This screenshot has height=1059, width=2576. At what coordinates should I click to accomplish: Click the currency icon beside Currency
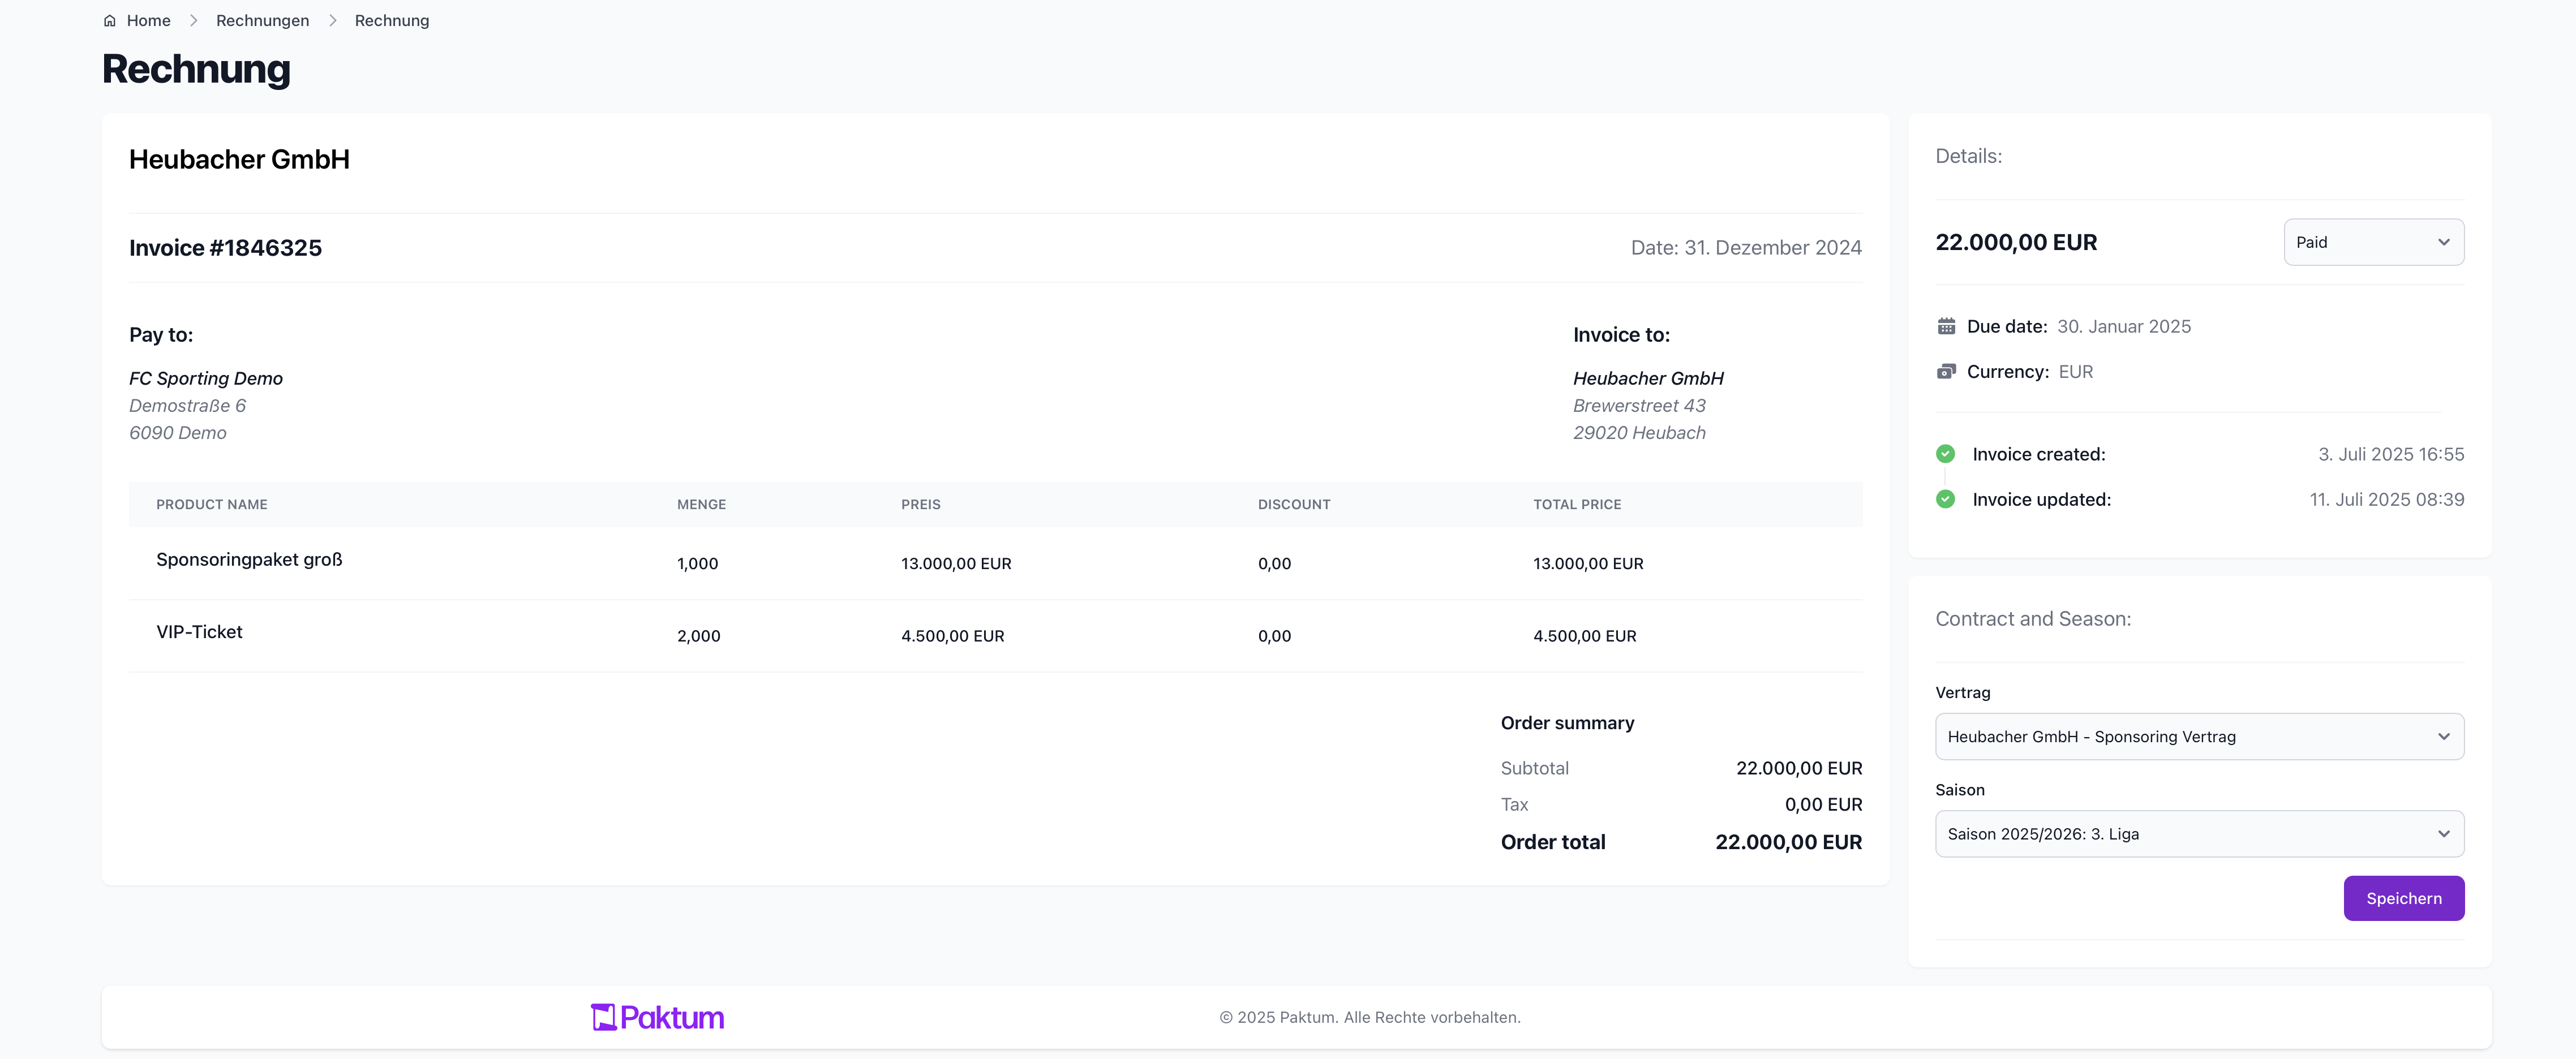(1946, 372)
